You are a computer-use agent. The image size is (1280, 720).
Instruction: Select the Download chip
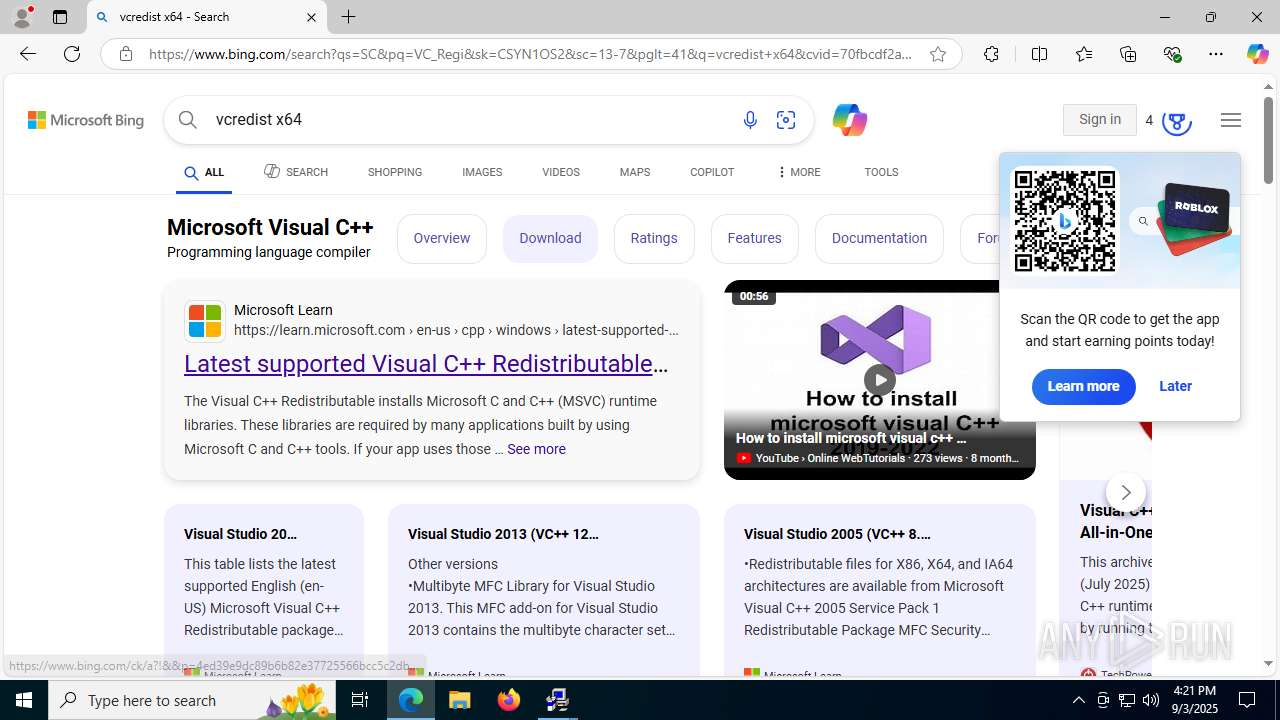(x=550, y=239)
